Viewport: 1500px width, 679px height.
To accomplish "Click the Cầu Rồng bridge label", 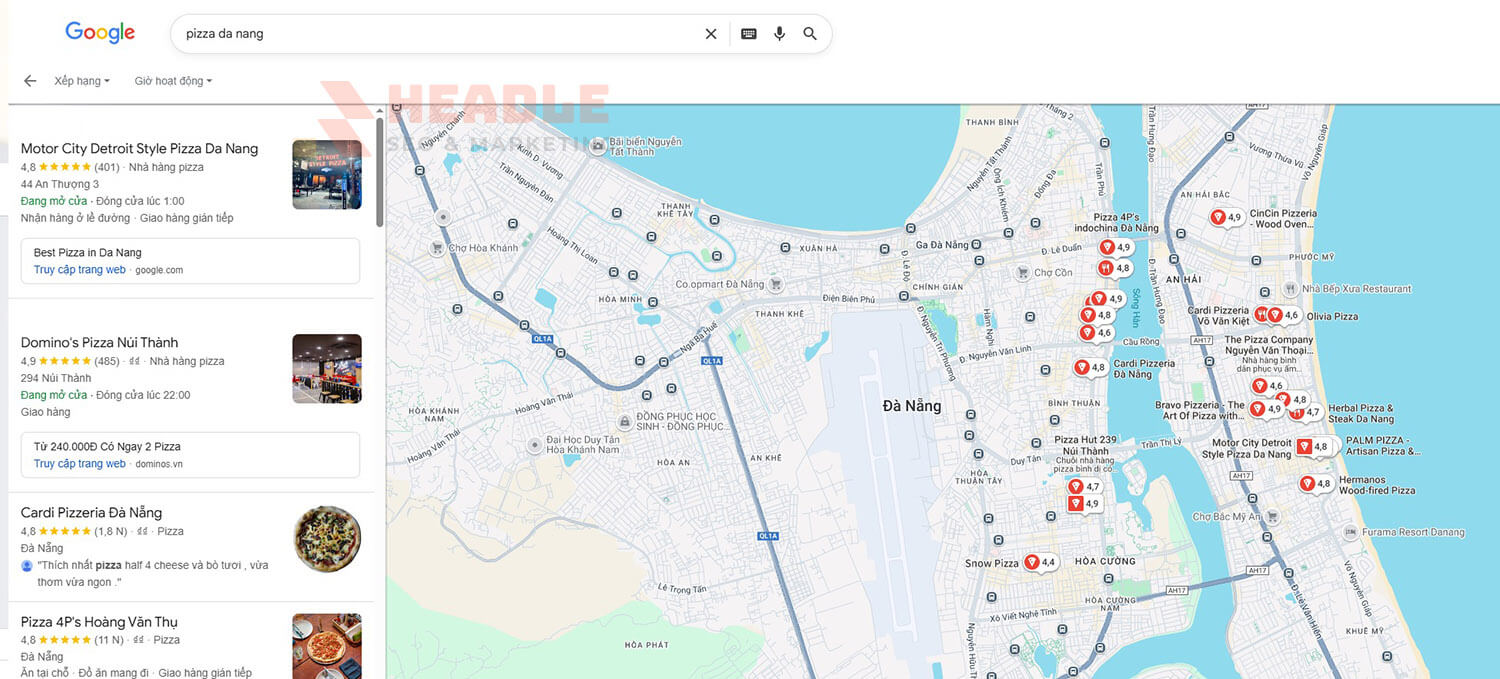I will (x=1140, y=342).
